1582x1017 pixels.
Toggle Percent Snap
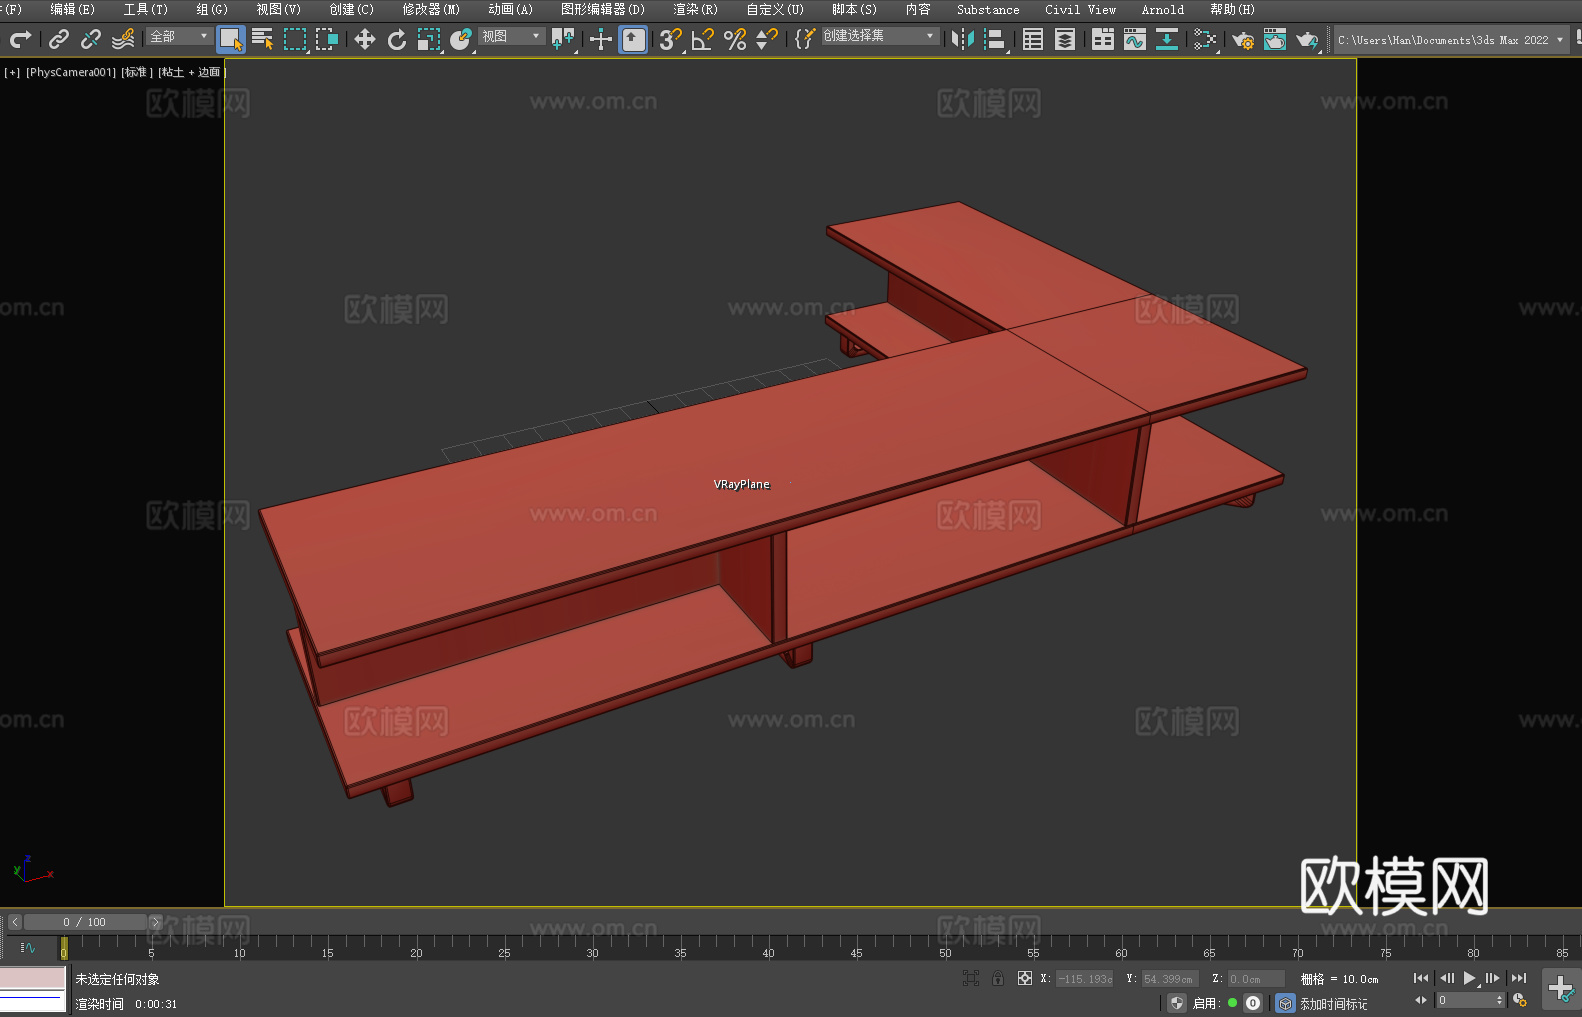tap(735, 39)
